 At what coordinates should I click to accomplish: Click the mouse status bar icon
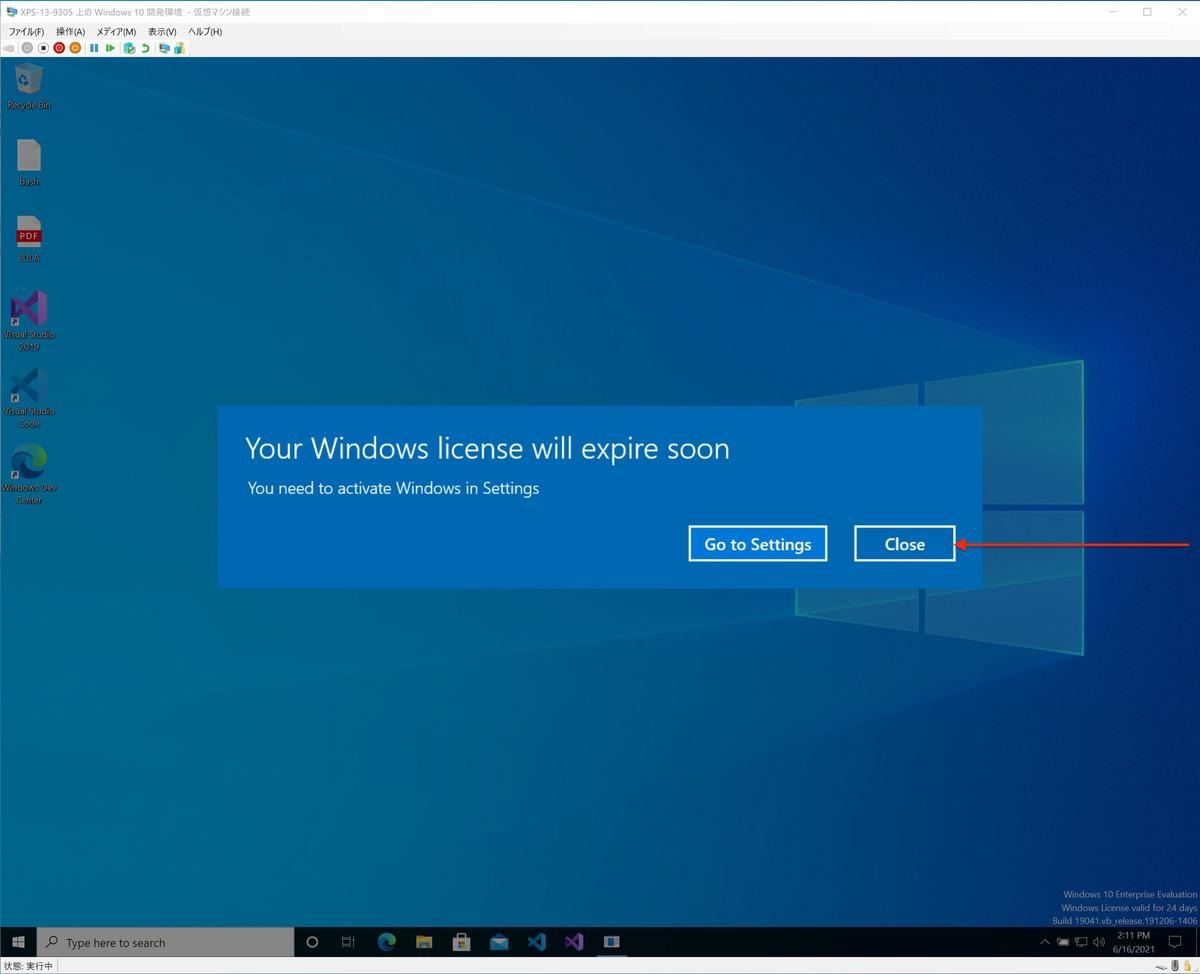tap(1175, 966)
